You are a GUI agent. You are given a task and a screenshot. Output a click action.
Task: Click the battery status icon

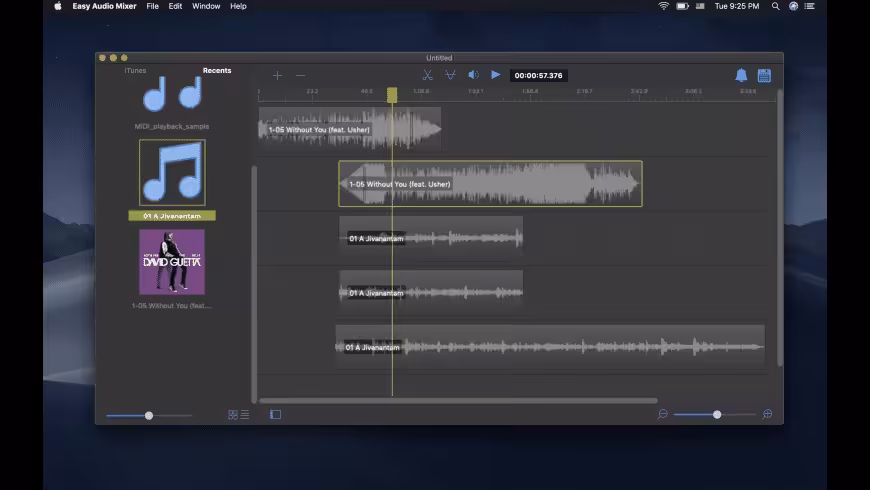pyautogui.click(x=682, y=6)
